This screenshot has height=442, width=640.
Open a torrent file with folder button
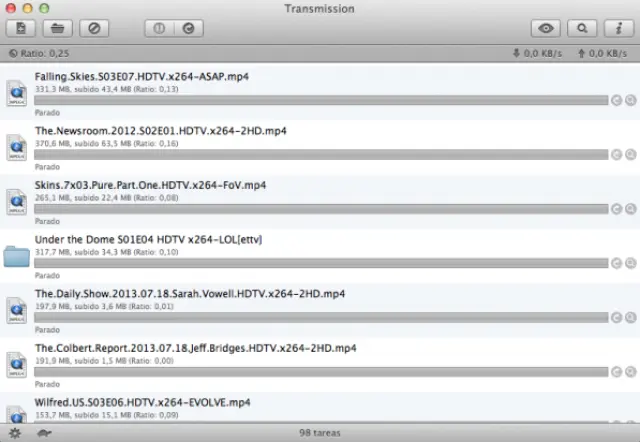(x=59, y=28)
